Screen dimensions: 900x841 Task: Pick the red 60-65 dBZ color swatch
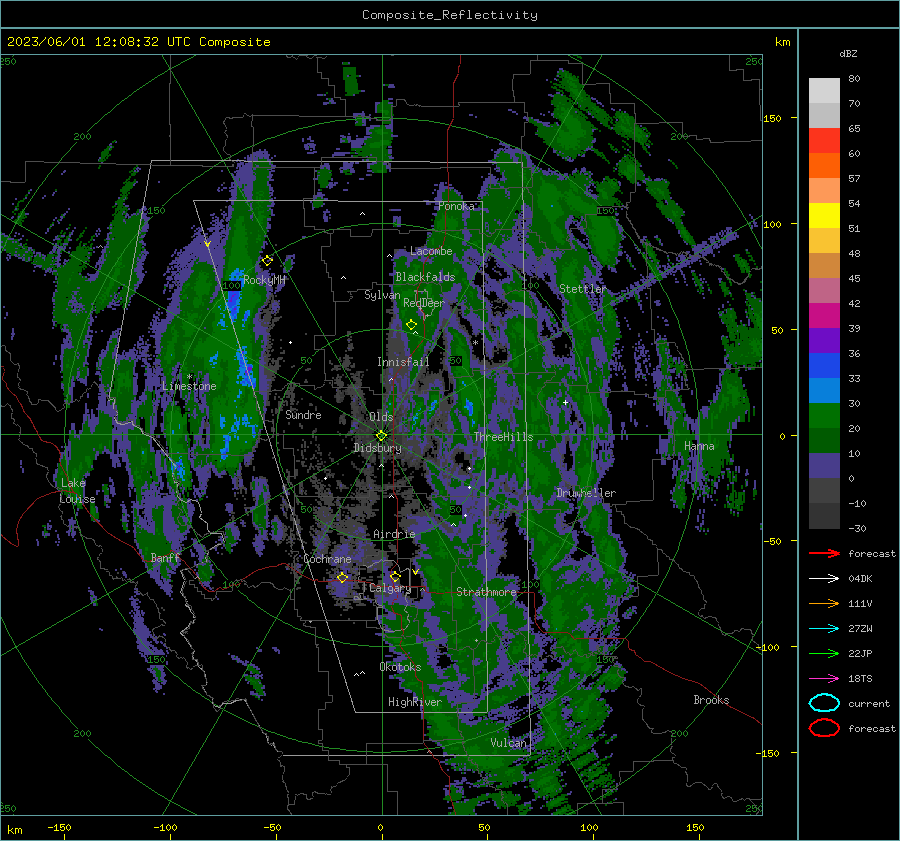[824, 140]
